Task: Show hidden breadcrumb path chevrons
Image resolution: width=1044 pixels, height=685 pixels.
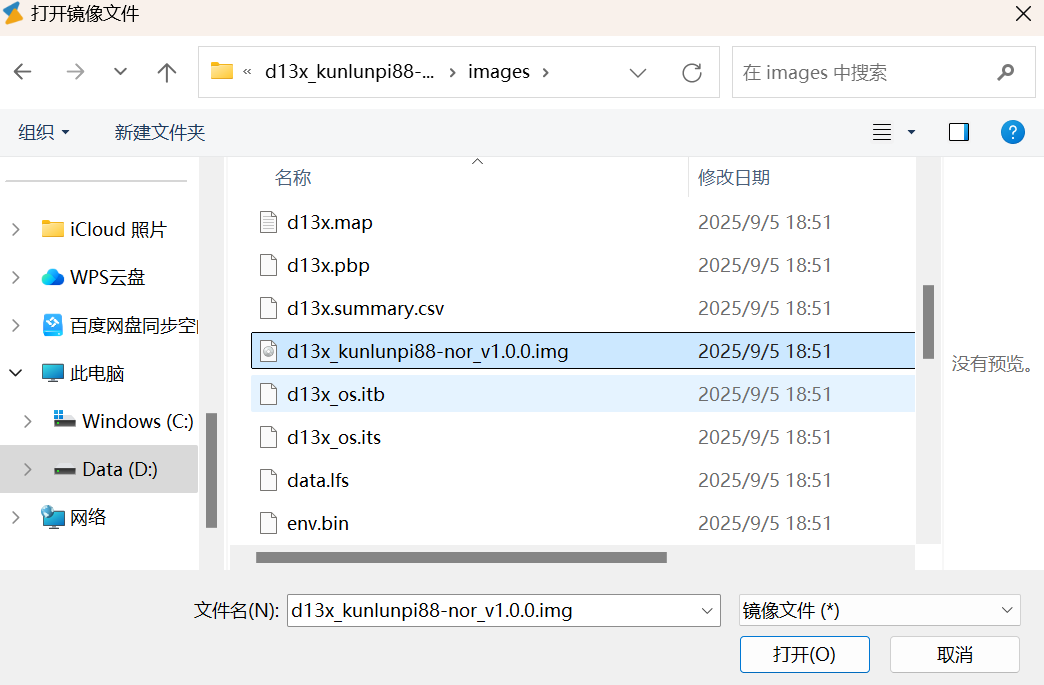Action: tap(247, 72)
